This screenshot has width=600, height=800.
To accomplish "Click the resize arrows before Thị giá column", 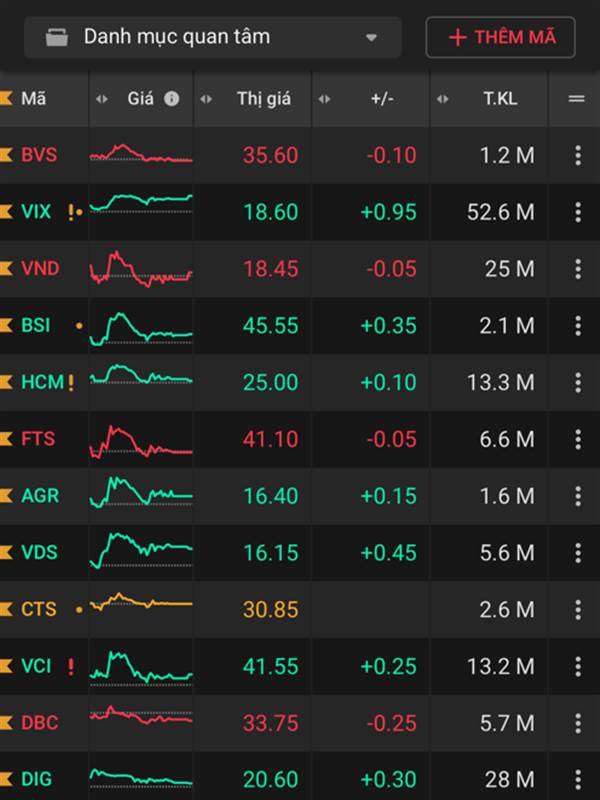I will [206, 99].
